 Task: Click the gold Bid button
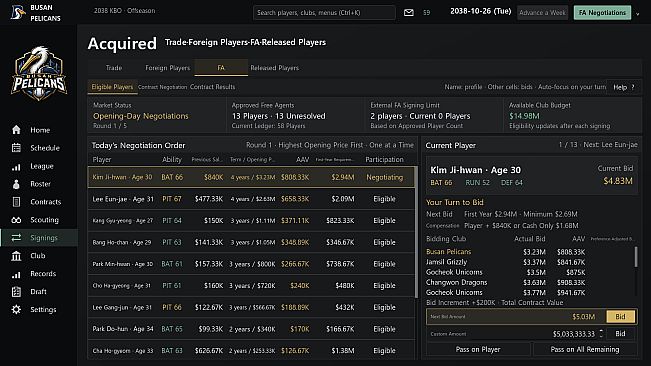tap(620, 317)
